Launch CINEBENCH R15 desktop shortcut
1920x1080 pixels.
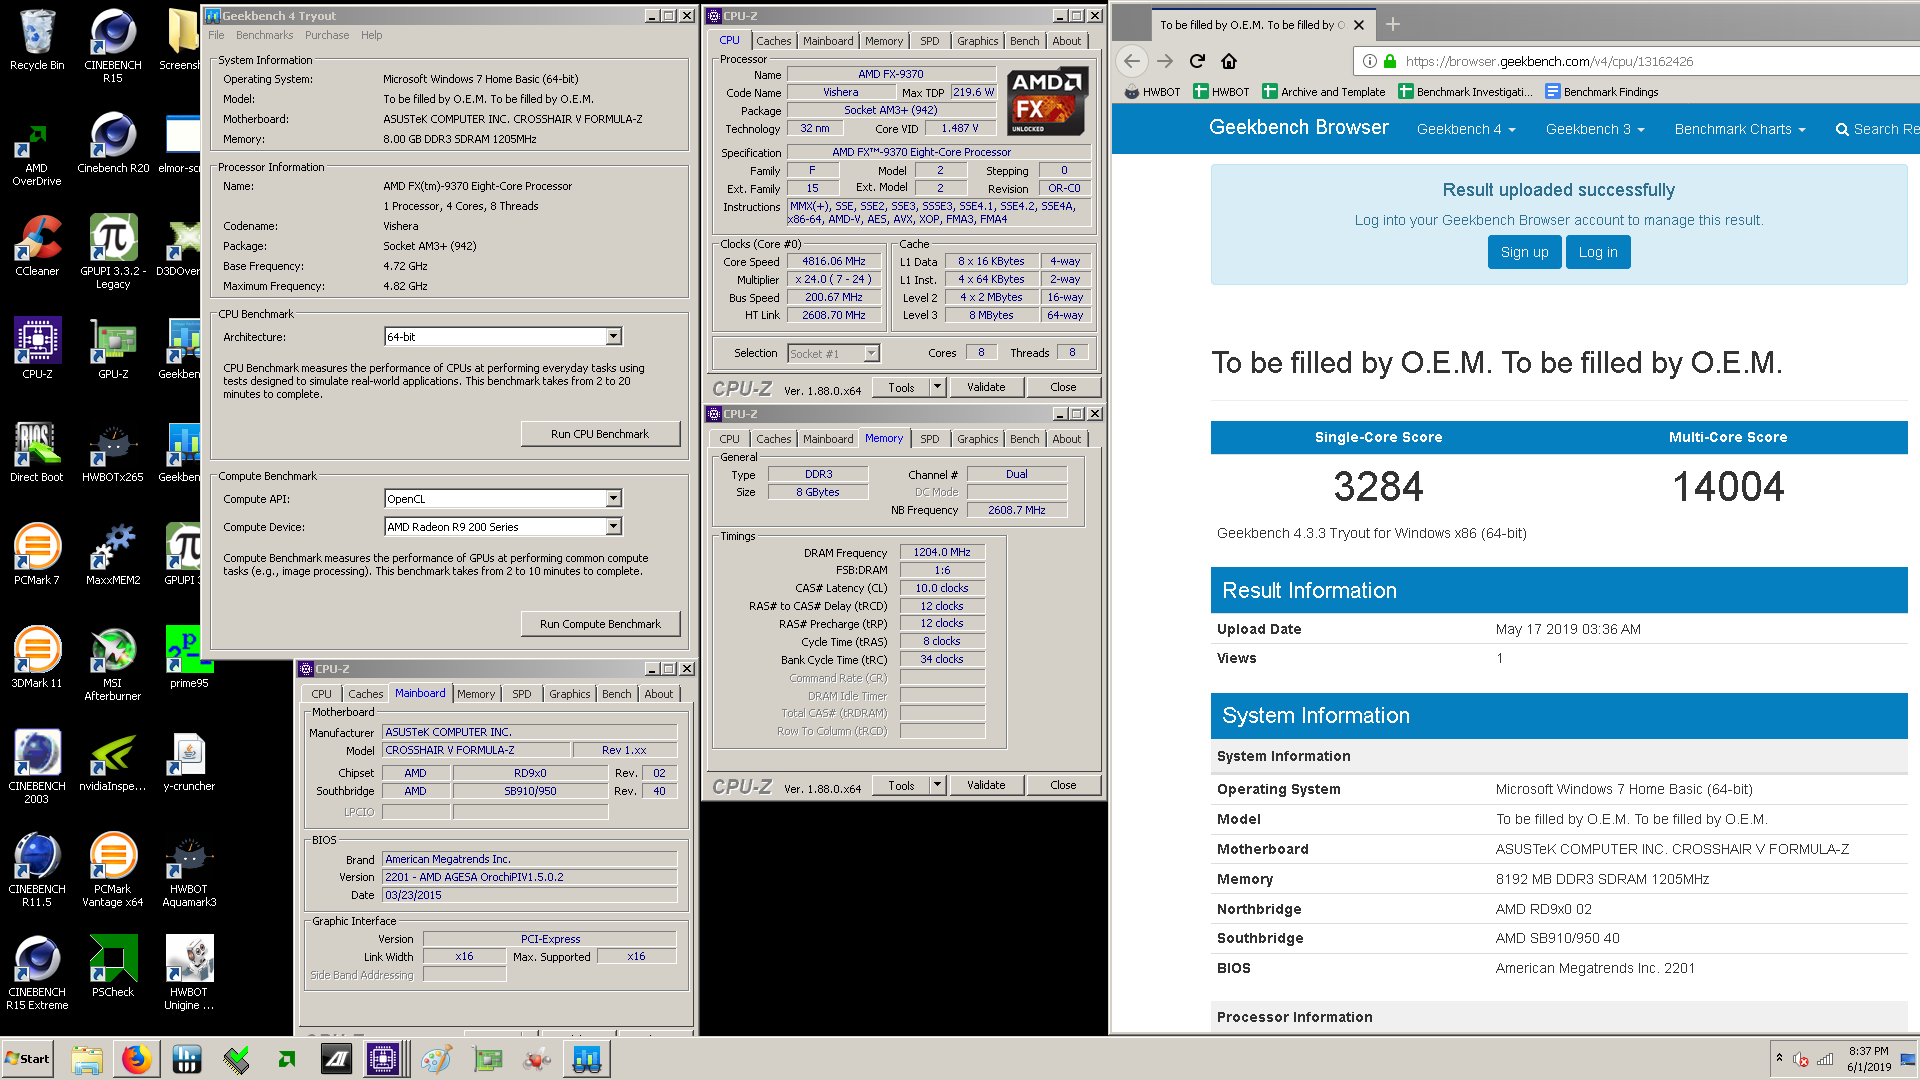pyautogui.click(x=113, y=45)
